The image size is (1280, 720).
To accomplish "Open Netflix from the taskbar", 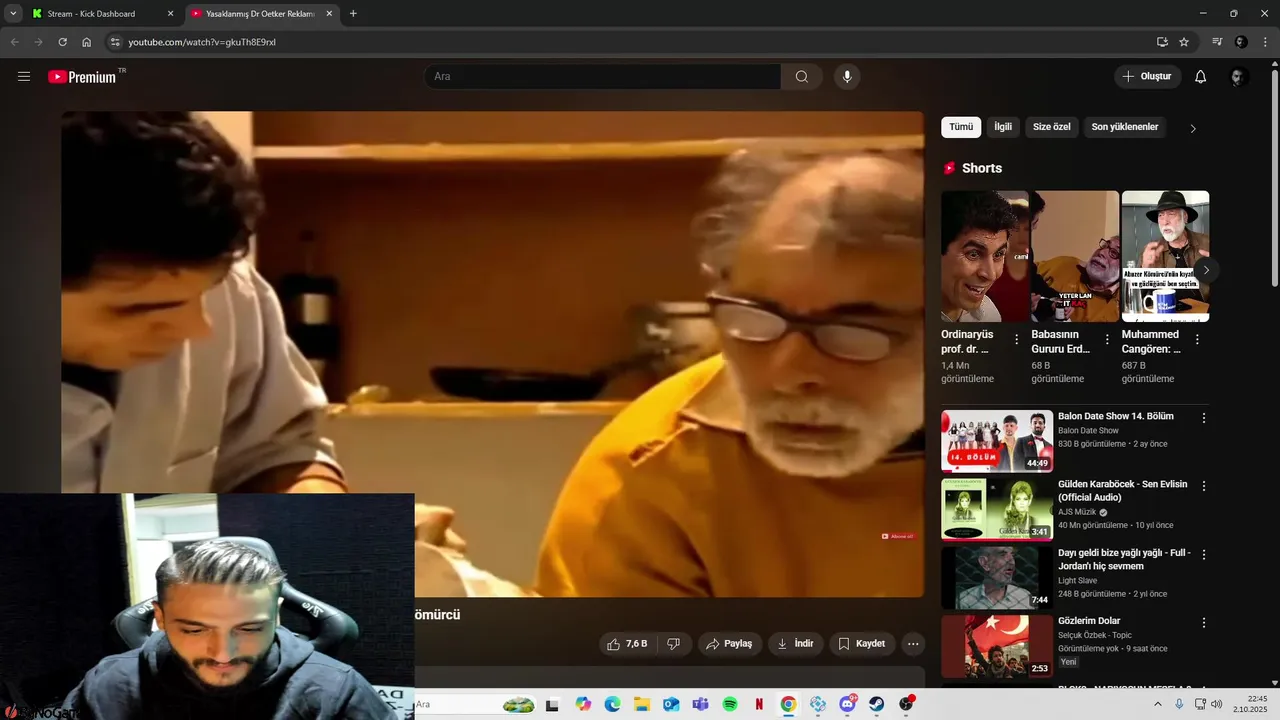I will pos(759,704).
